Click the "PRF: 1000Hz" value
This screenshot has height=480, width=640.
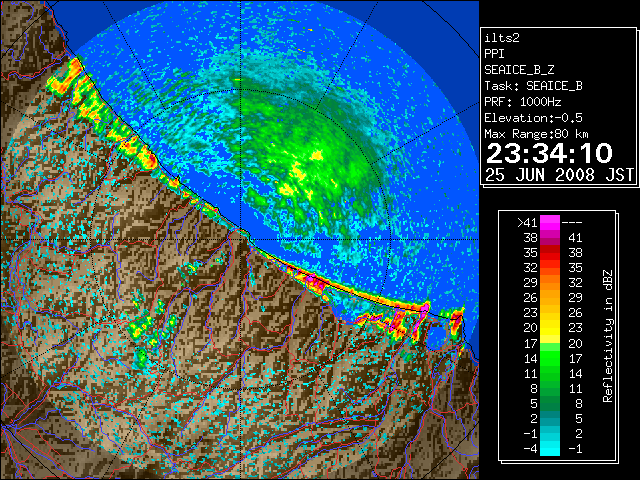(522, 102)
